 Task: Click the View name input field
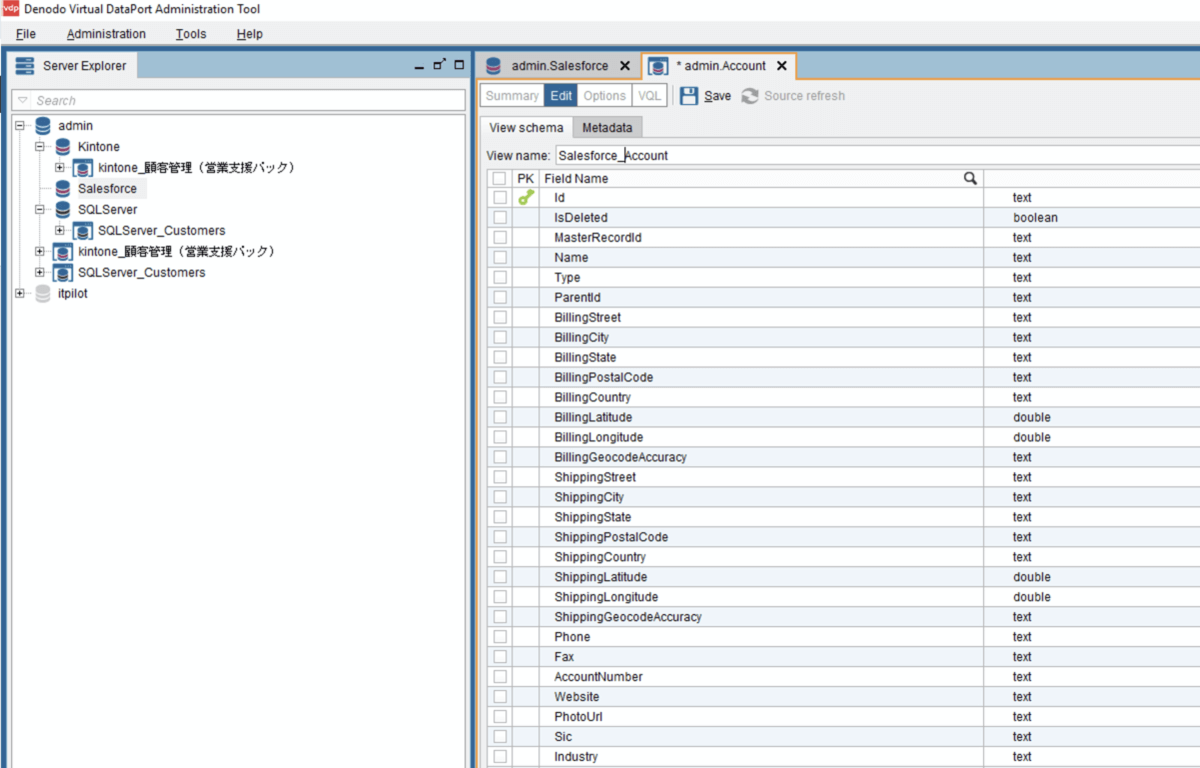[877, 155]
